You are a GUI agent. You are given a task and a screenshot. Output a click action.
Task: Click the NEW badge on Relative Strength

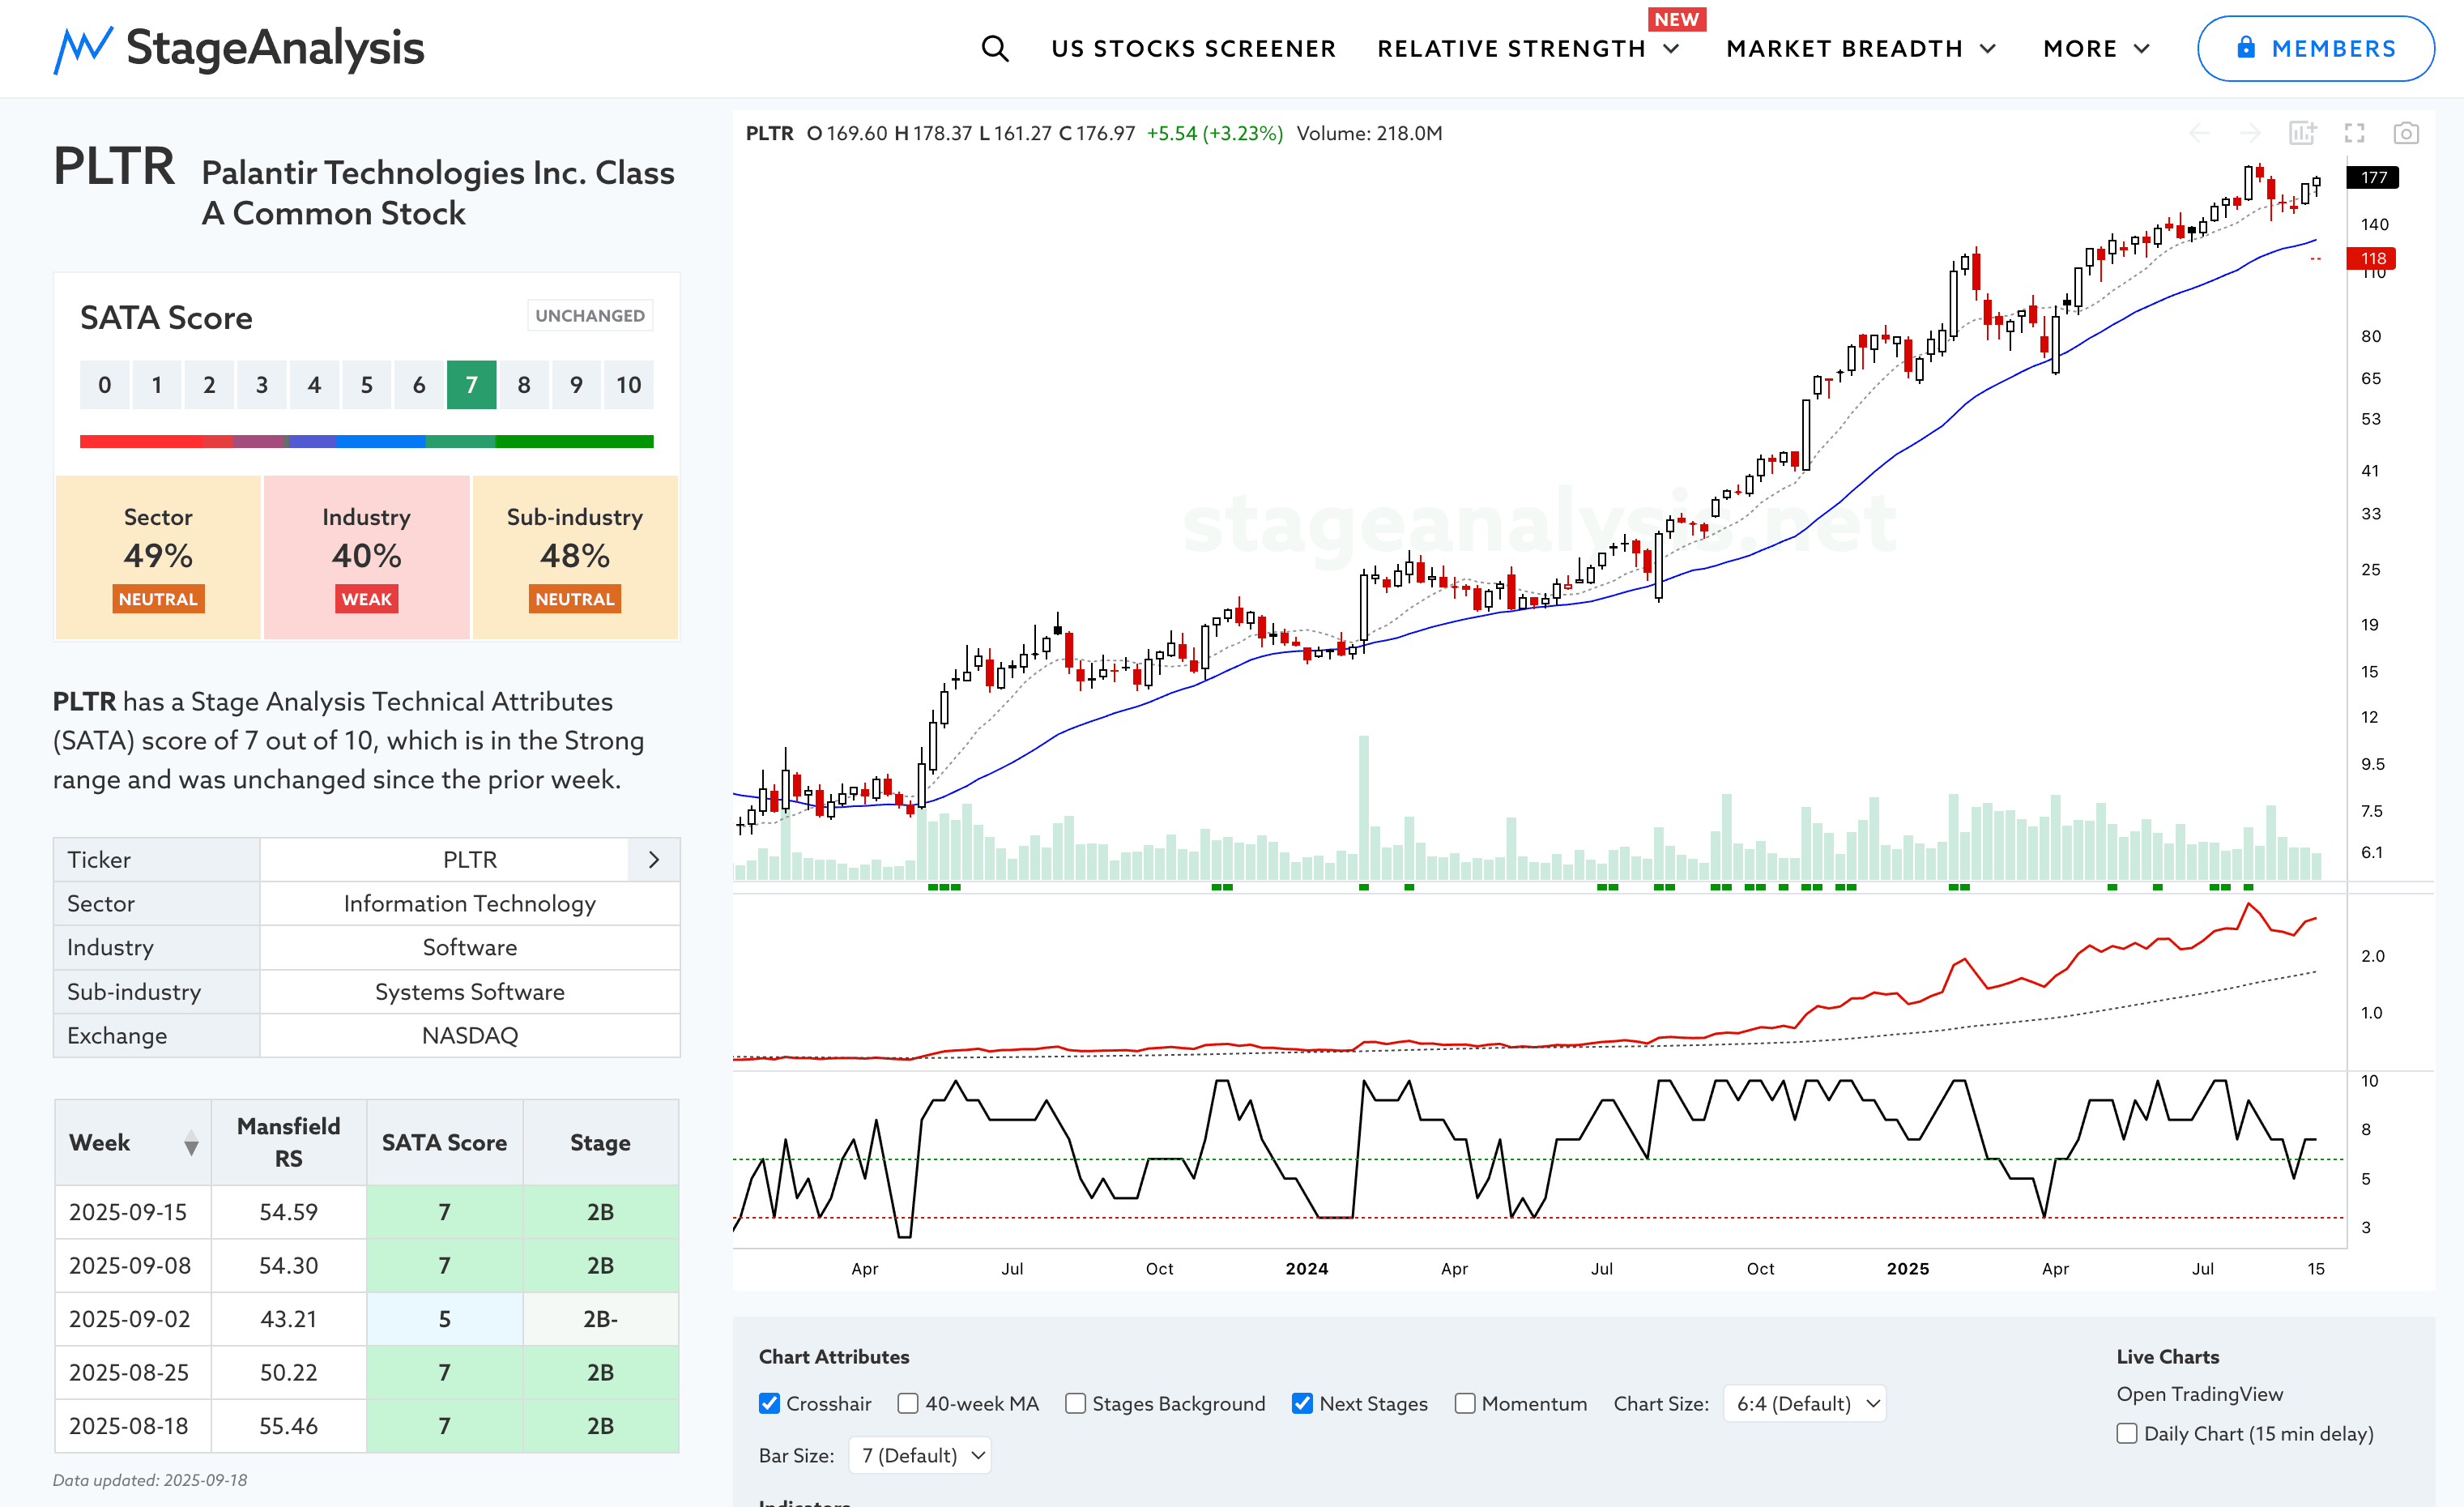pos(1676,19)
